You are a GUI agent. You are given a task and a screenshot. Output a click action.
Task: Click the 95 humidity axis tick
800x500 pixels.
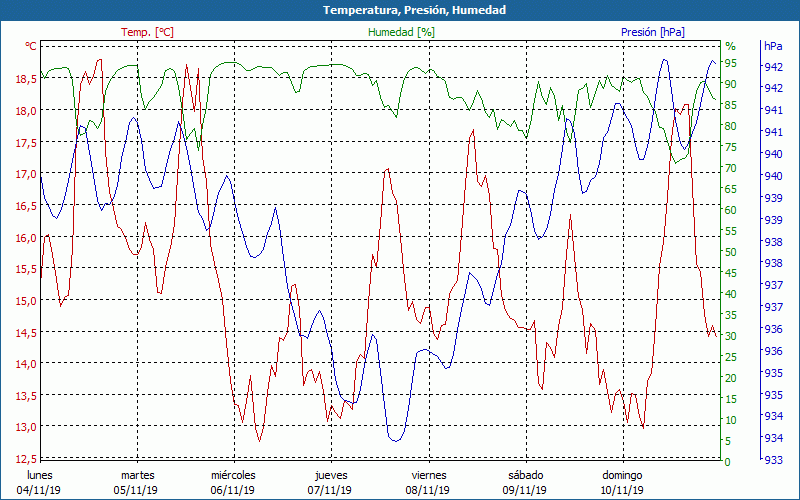[731, 63]
